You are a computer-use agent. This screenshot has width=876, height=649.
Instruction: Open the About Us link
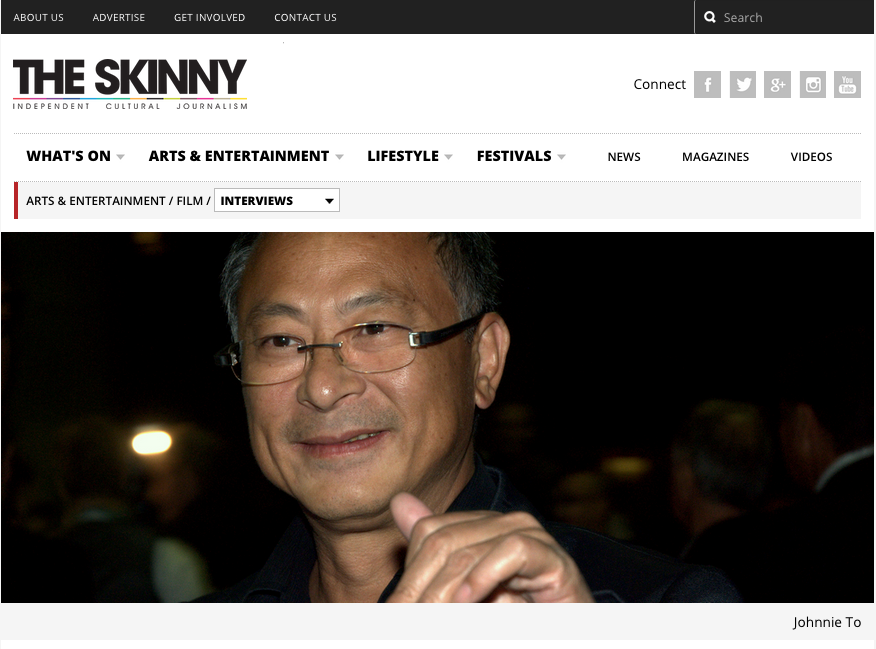point(39,17)
